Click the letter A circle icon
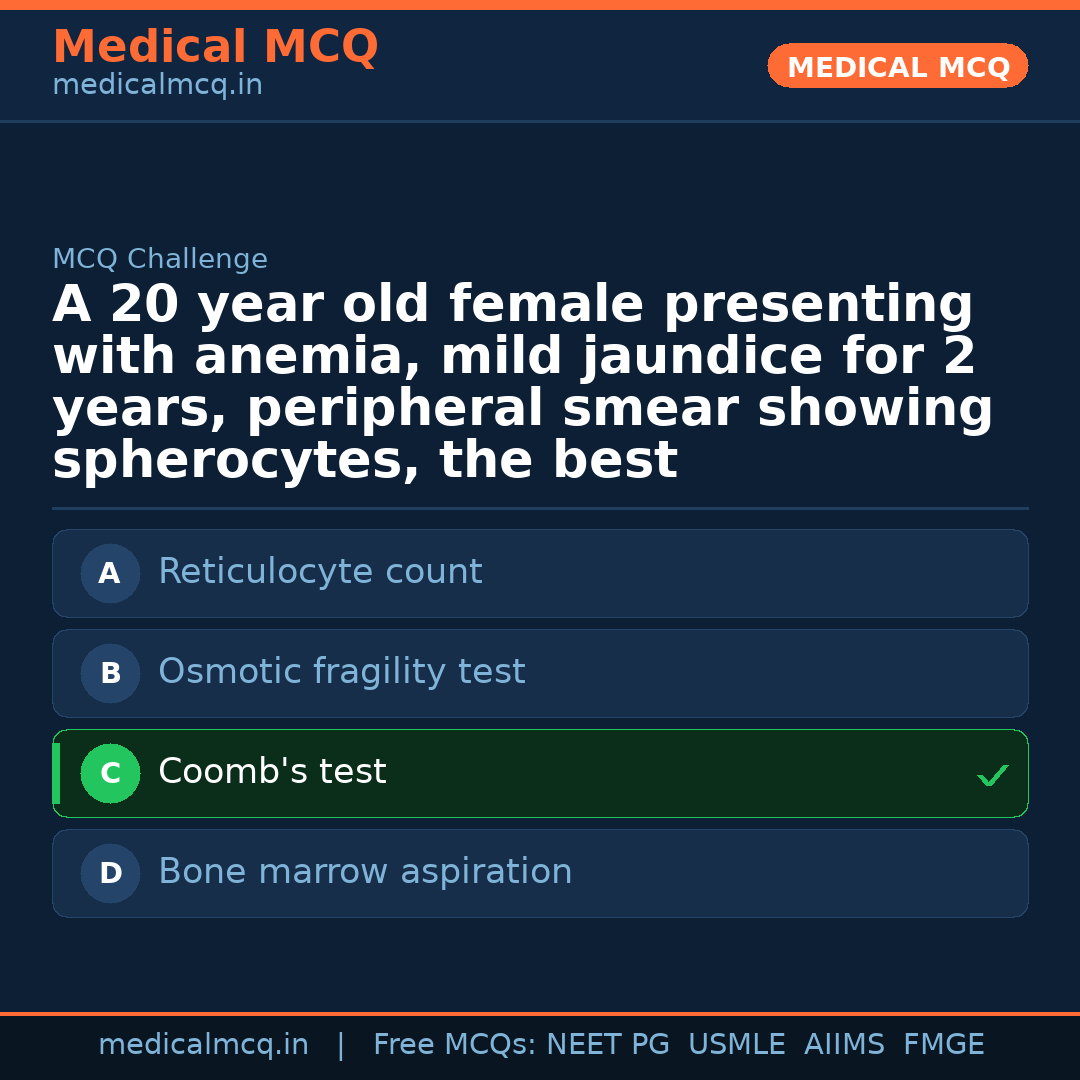This screenshot has height=1080, width=1080. [110, 574]
